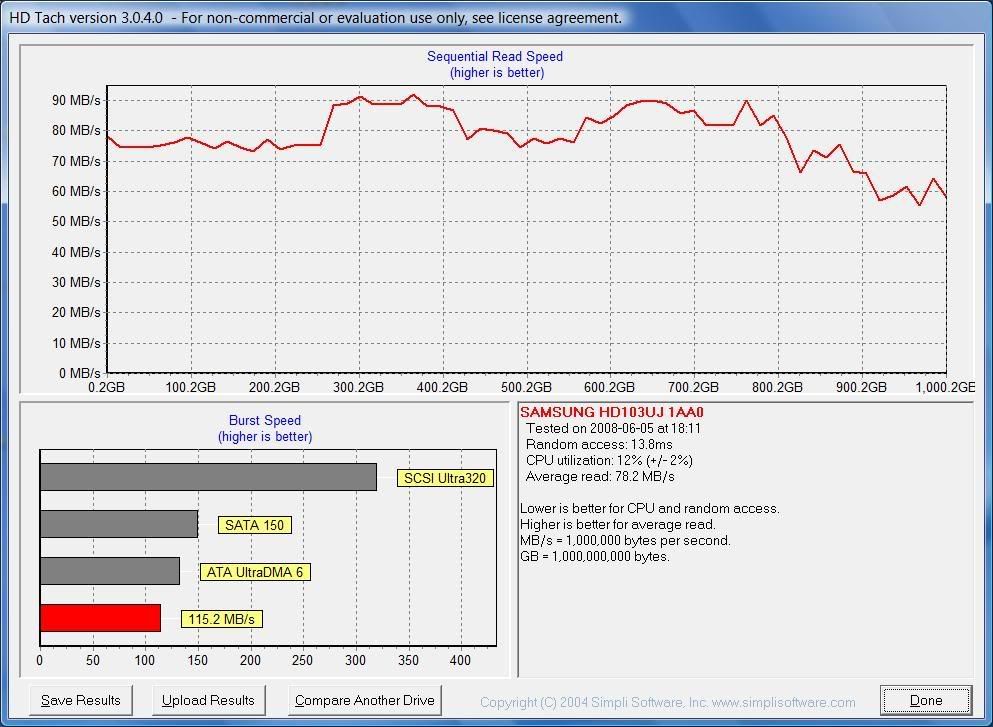Viewport: 993px width, 727px height.
Task: Click the CPU utilization 12% line
Action: (623, 460)
